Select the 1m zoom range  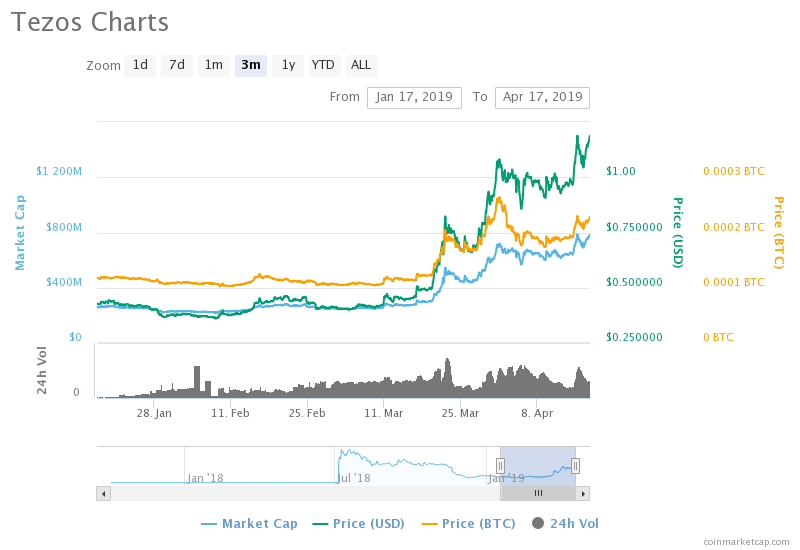pos(214,65)
